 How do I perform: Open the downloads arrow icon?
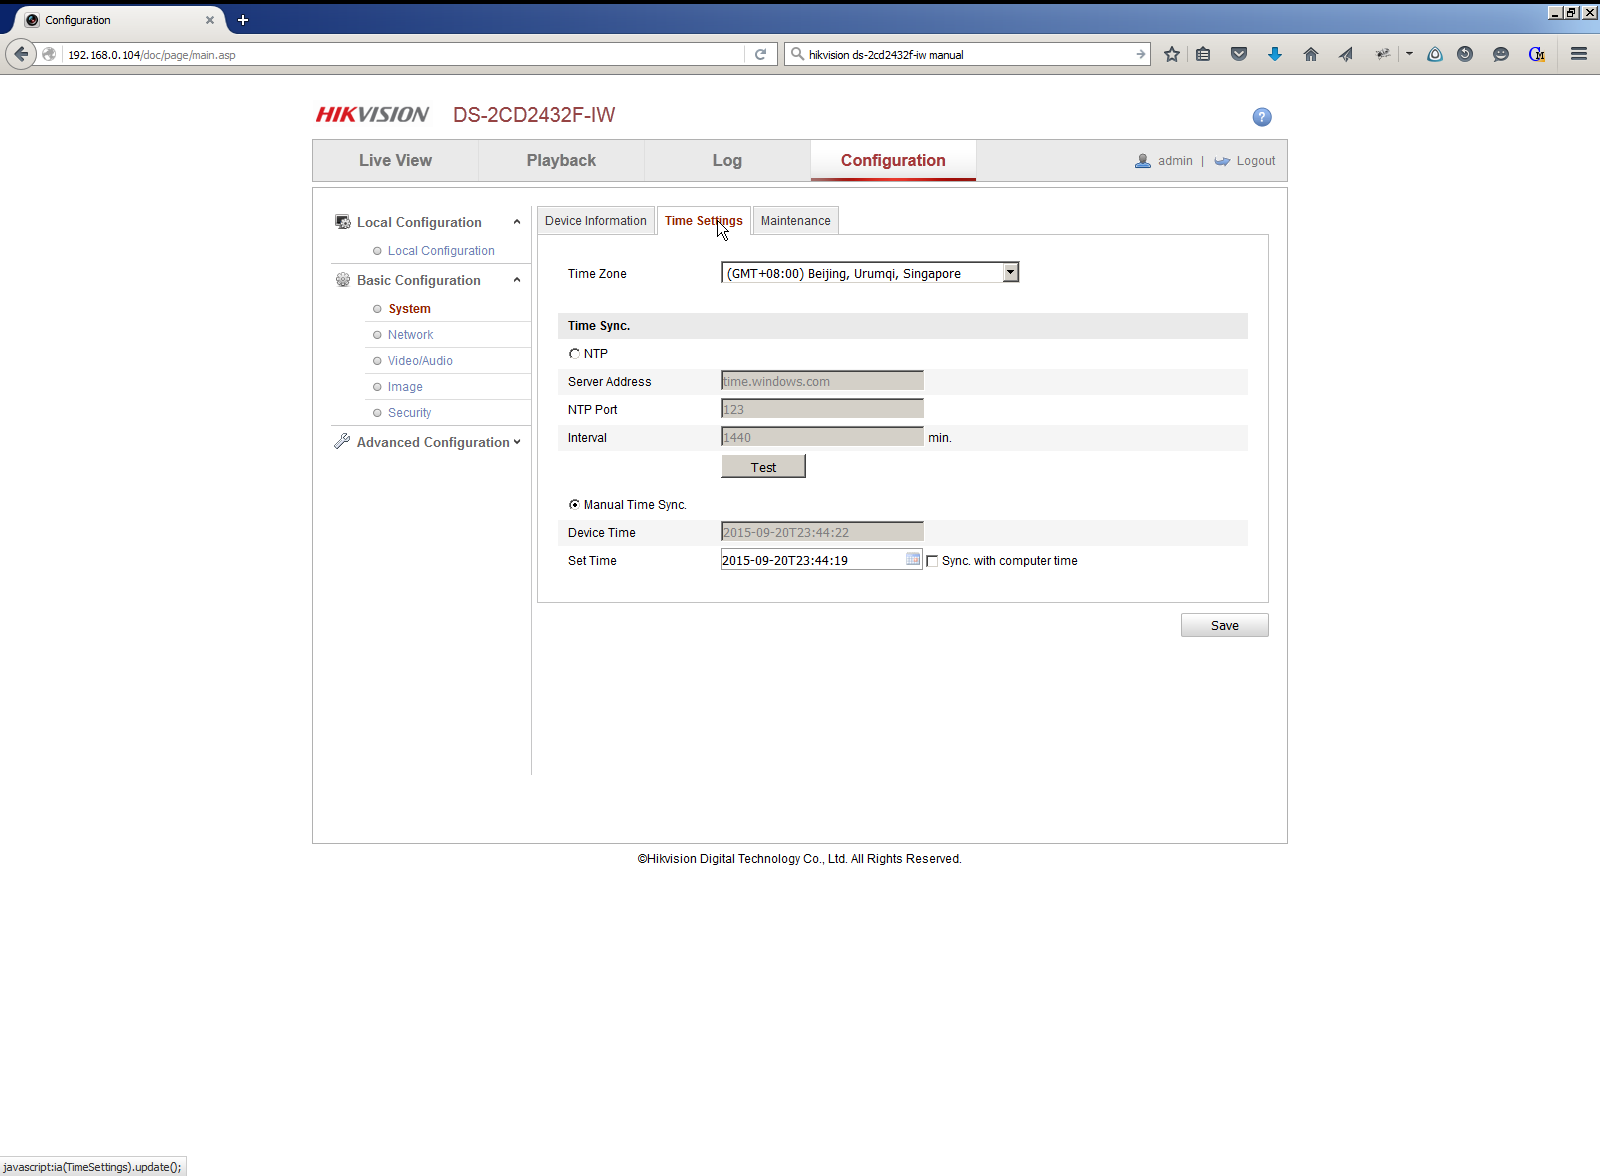[x=1275, y=54]
